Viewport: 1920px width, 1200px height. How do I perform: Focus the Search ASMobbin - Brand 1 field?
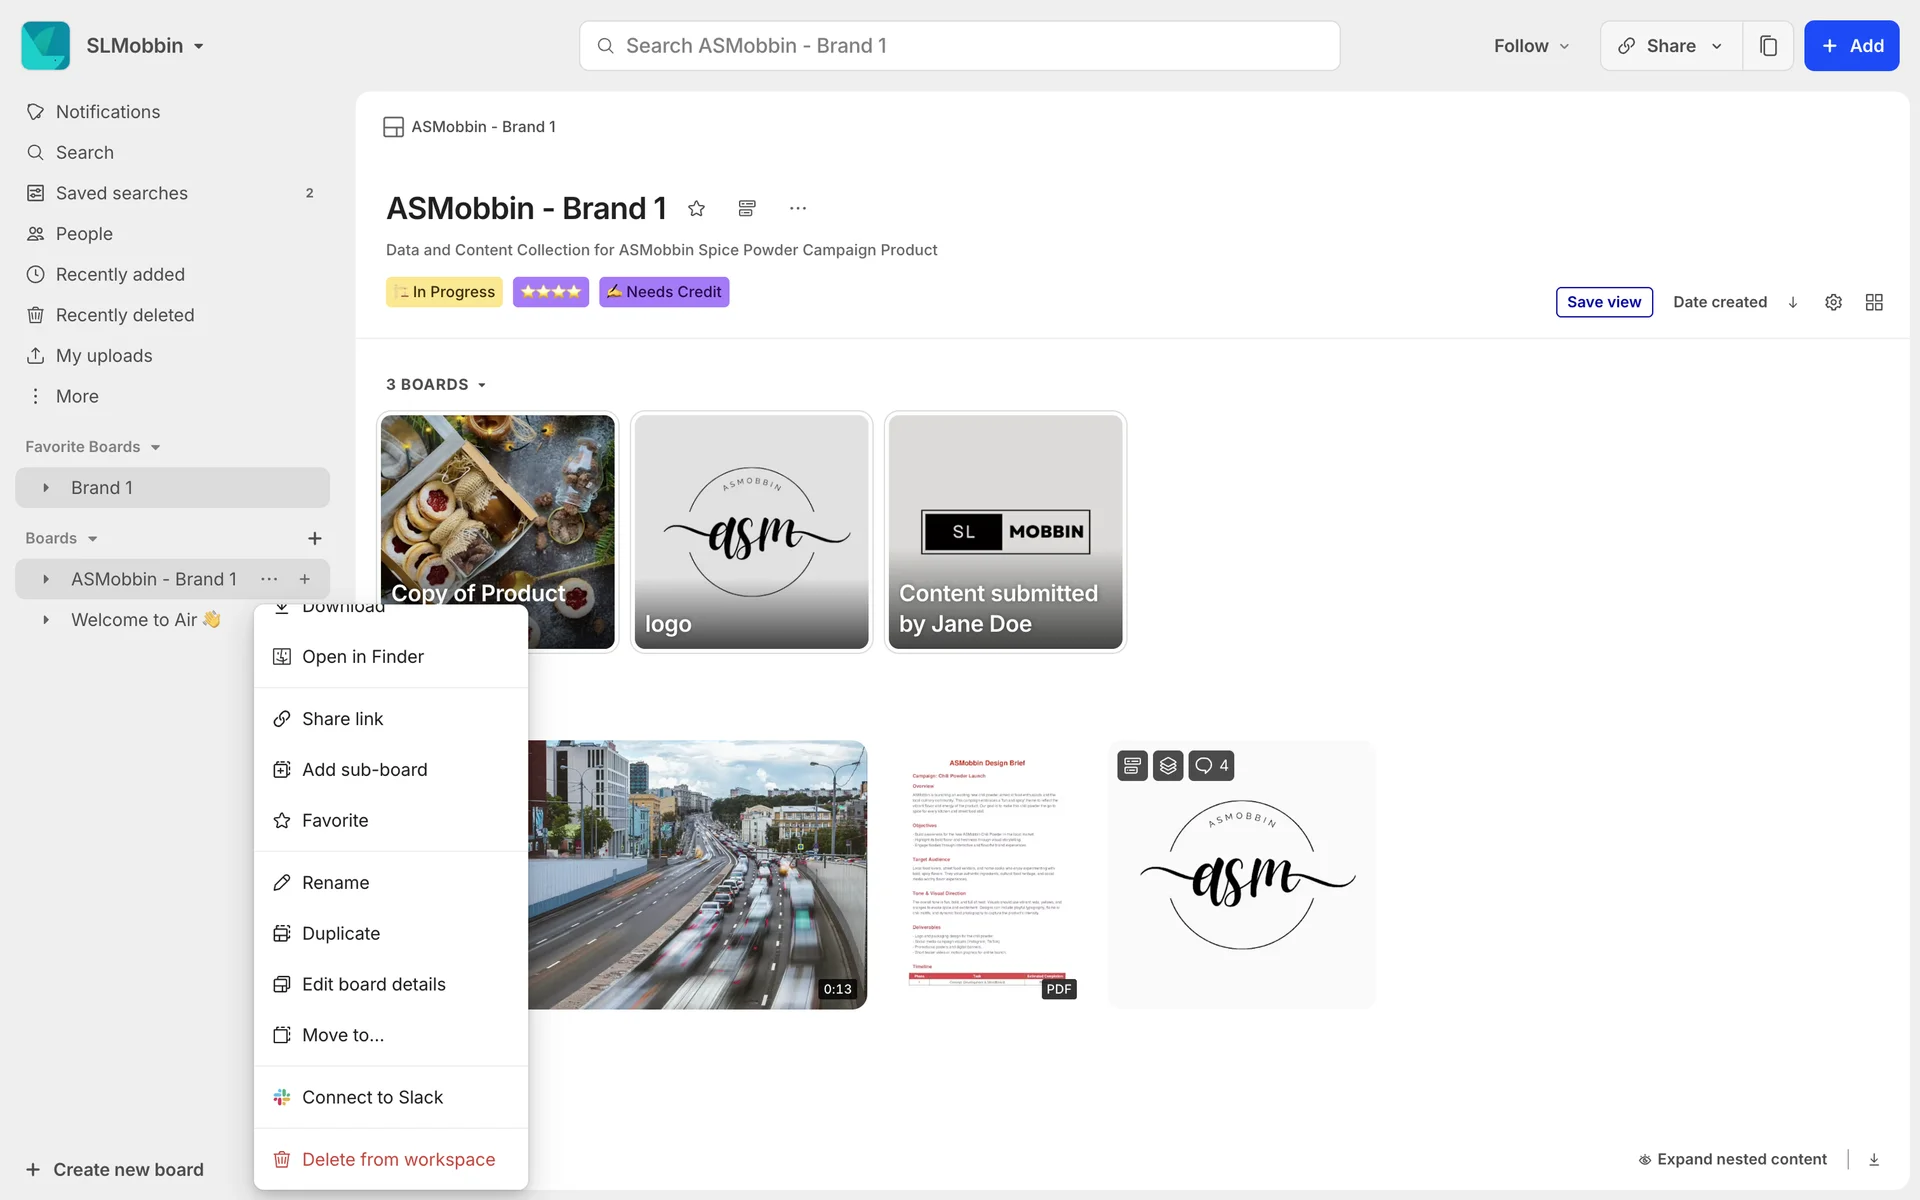point(960,46)
